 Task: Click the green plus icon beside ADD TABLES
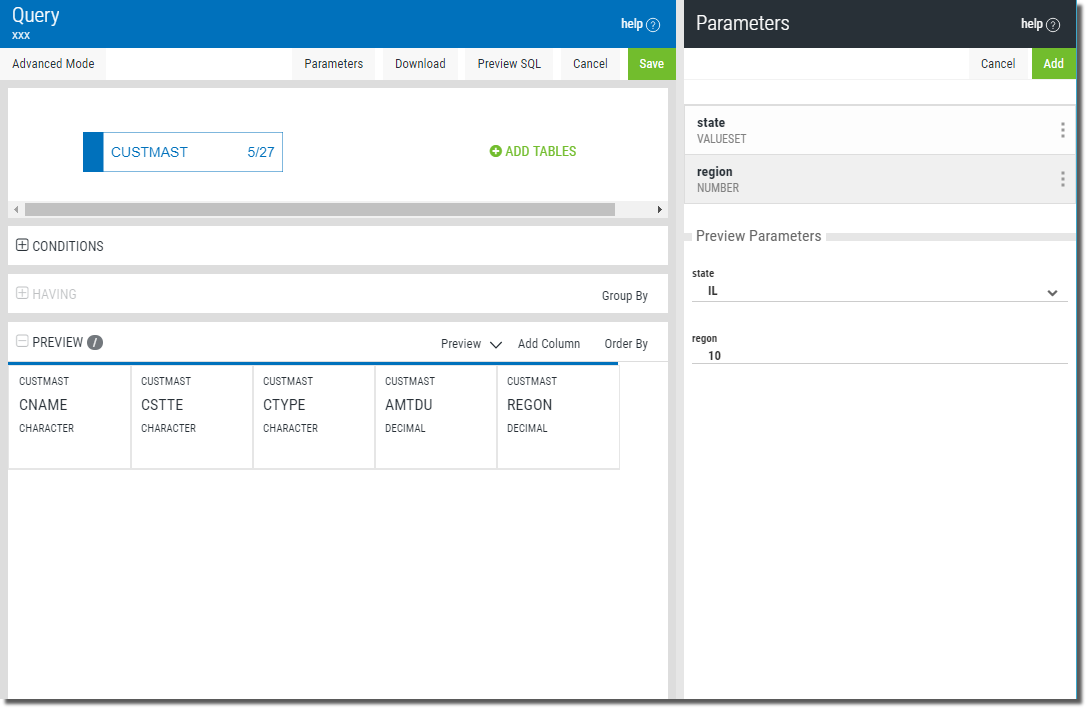495,151
